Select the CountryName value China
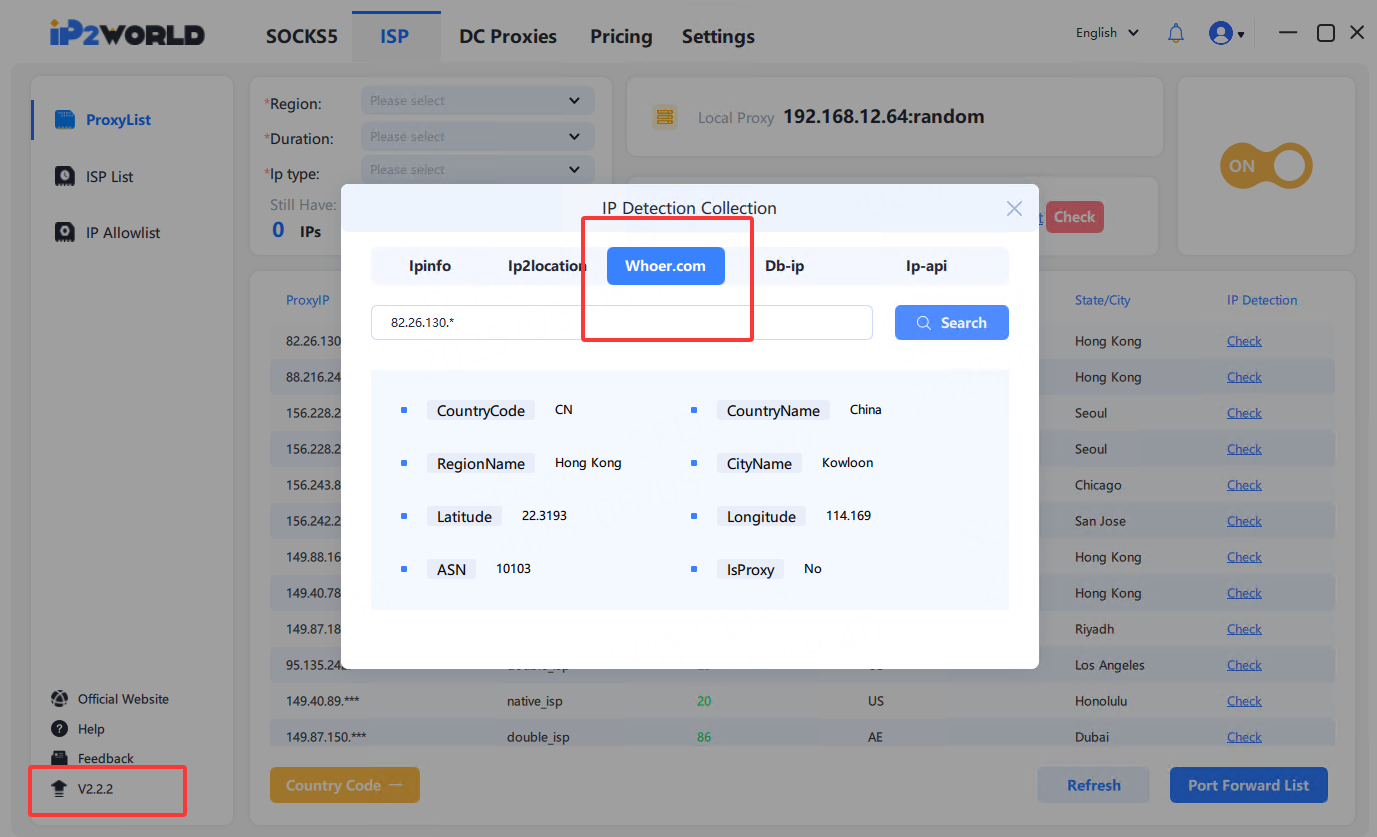This screenshot has width=1377, height=837. click(x=866, y=410)
